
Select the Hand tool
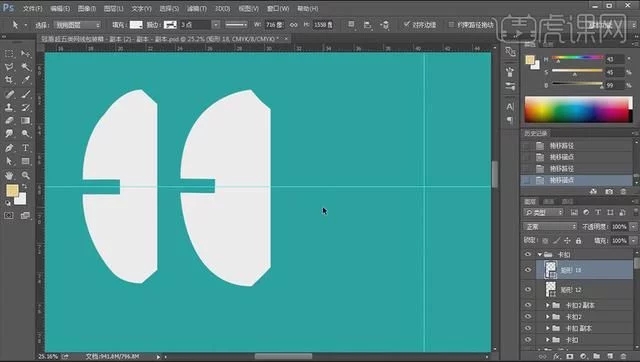point(9,175)
